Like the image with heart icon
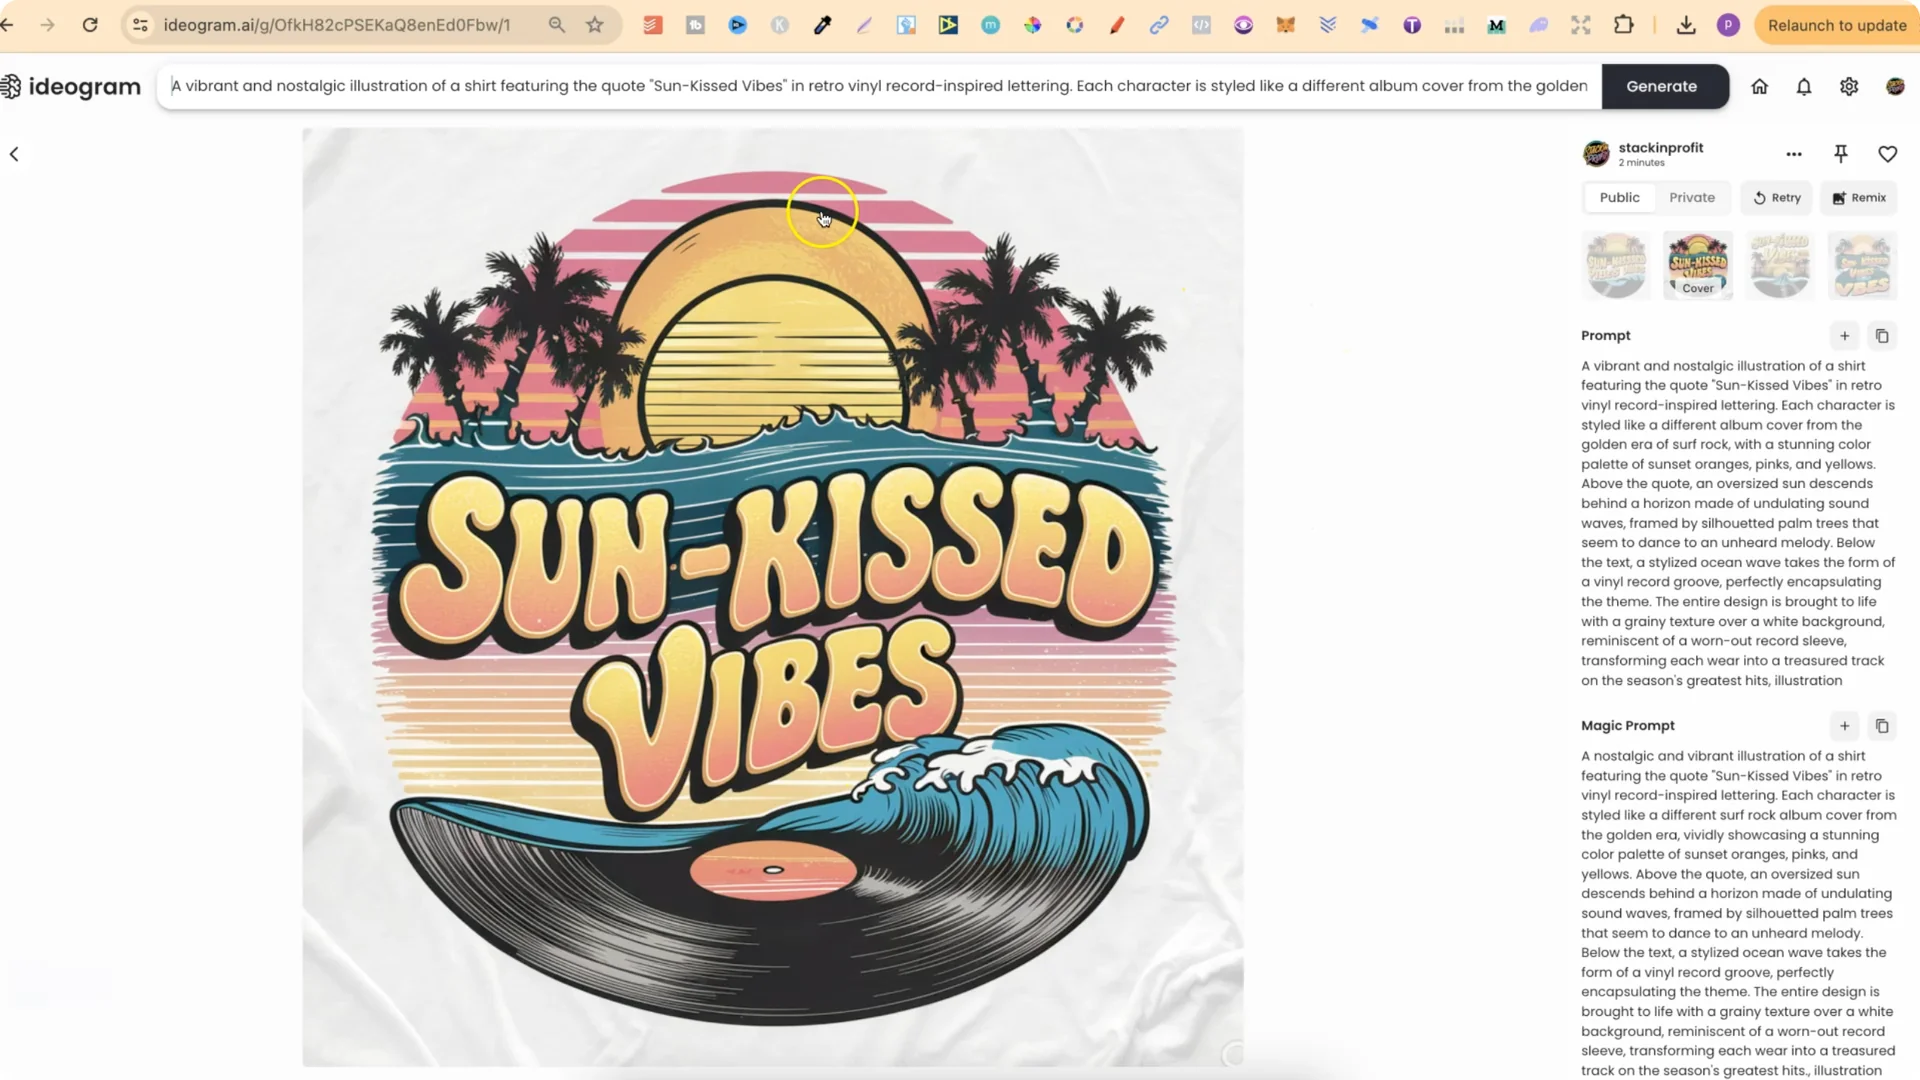Viewport: 1920px width, 1080px height. [1887, 154]
